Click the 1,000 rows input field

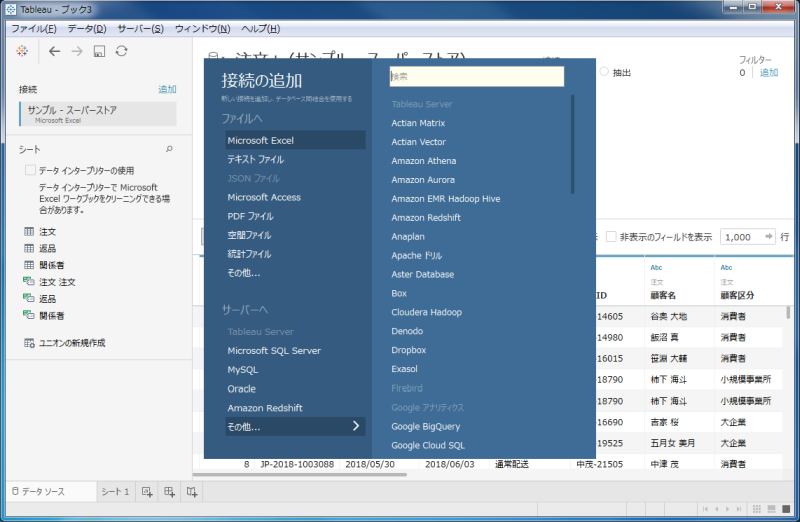[743, 237]
